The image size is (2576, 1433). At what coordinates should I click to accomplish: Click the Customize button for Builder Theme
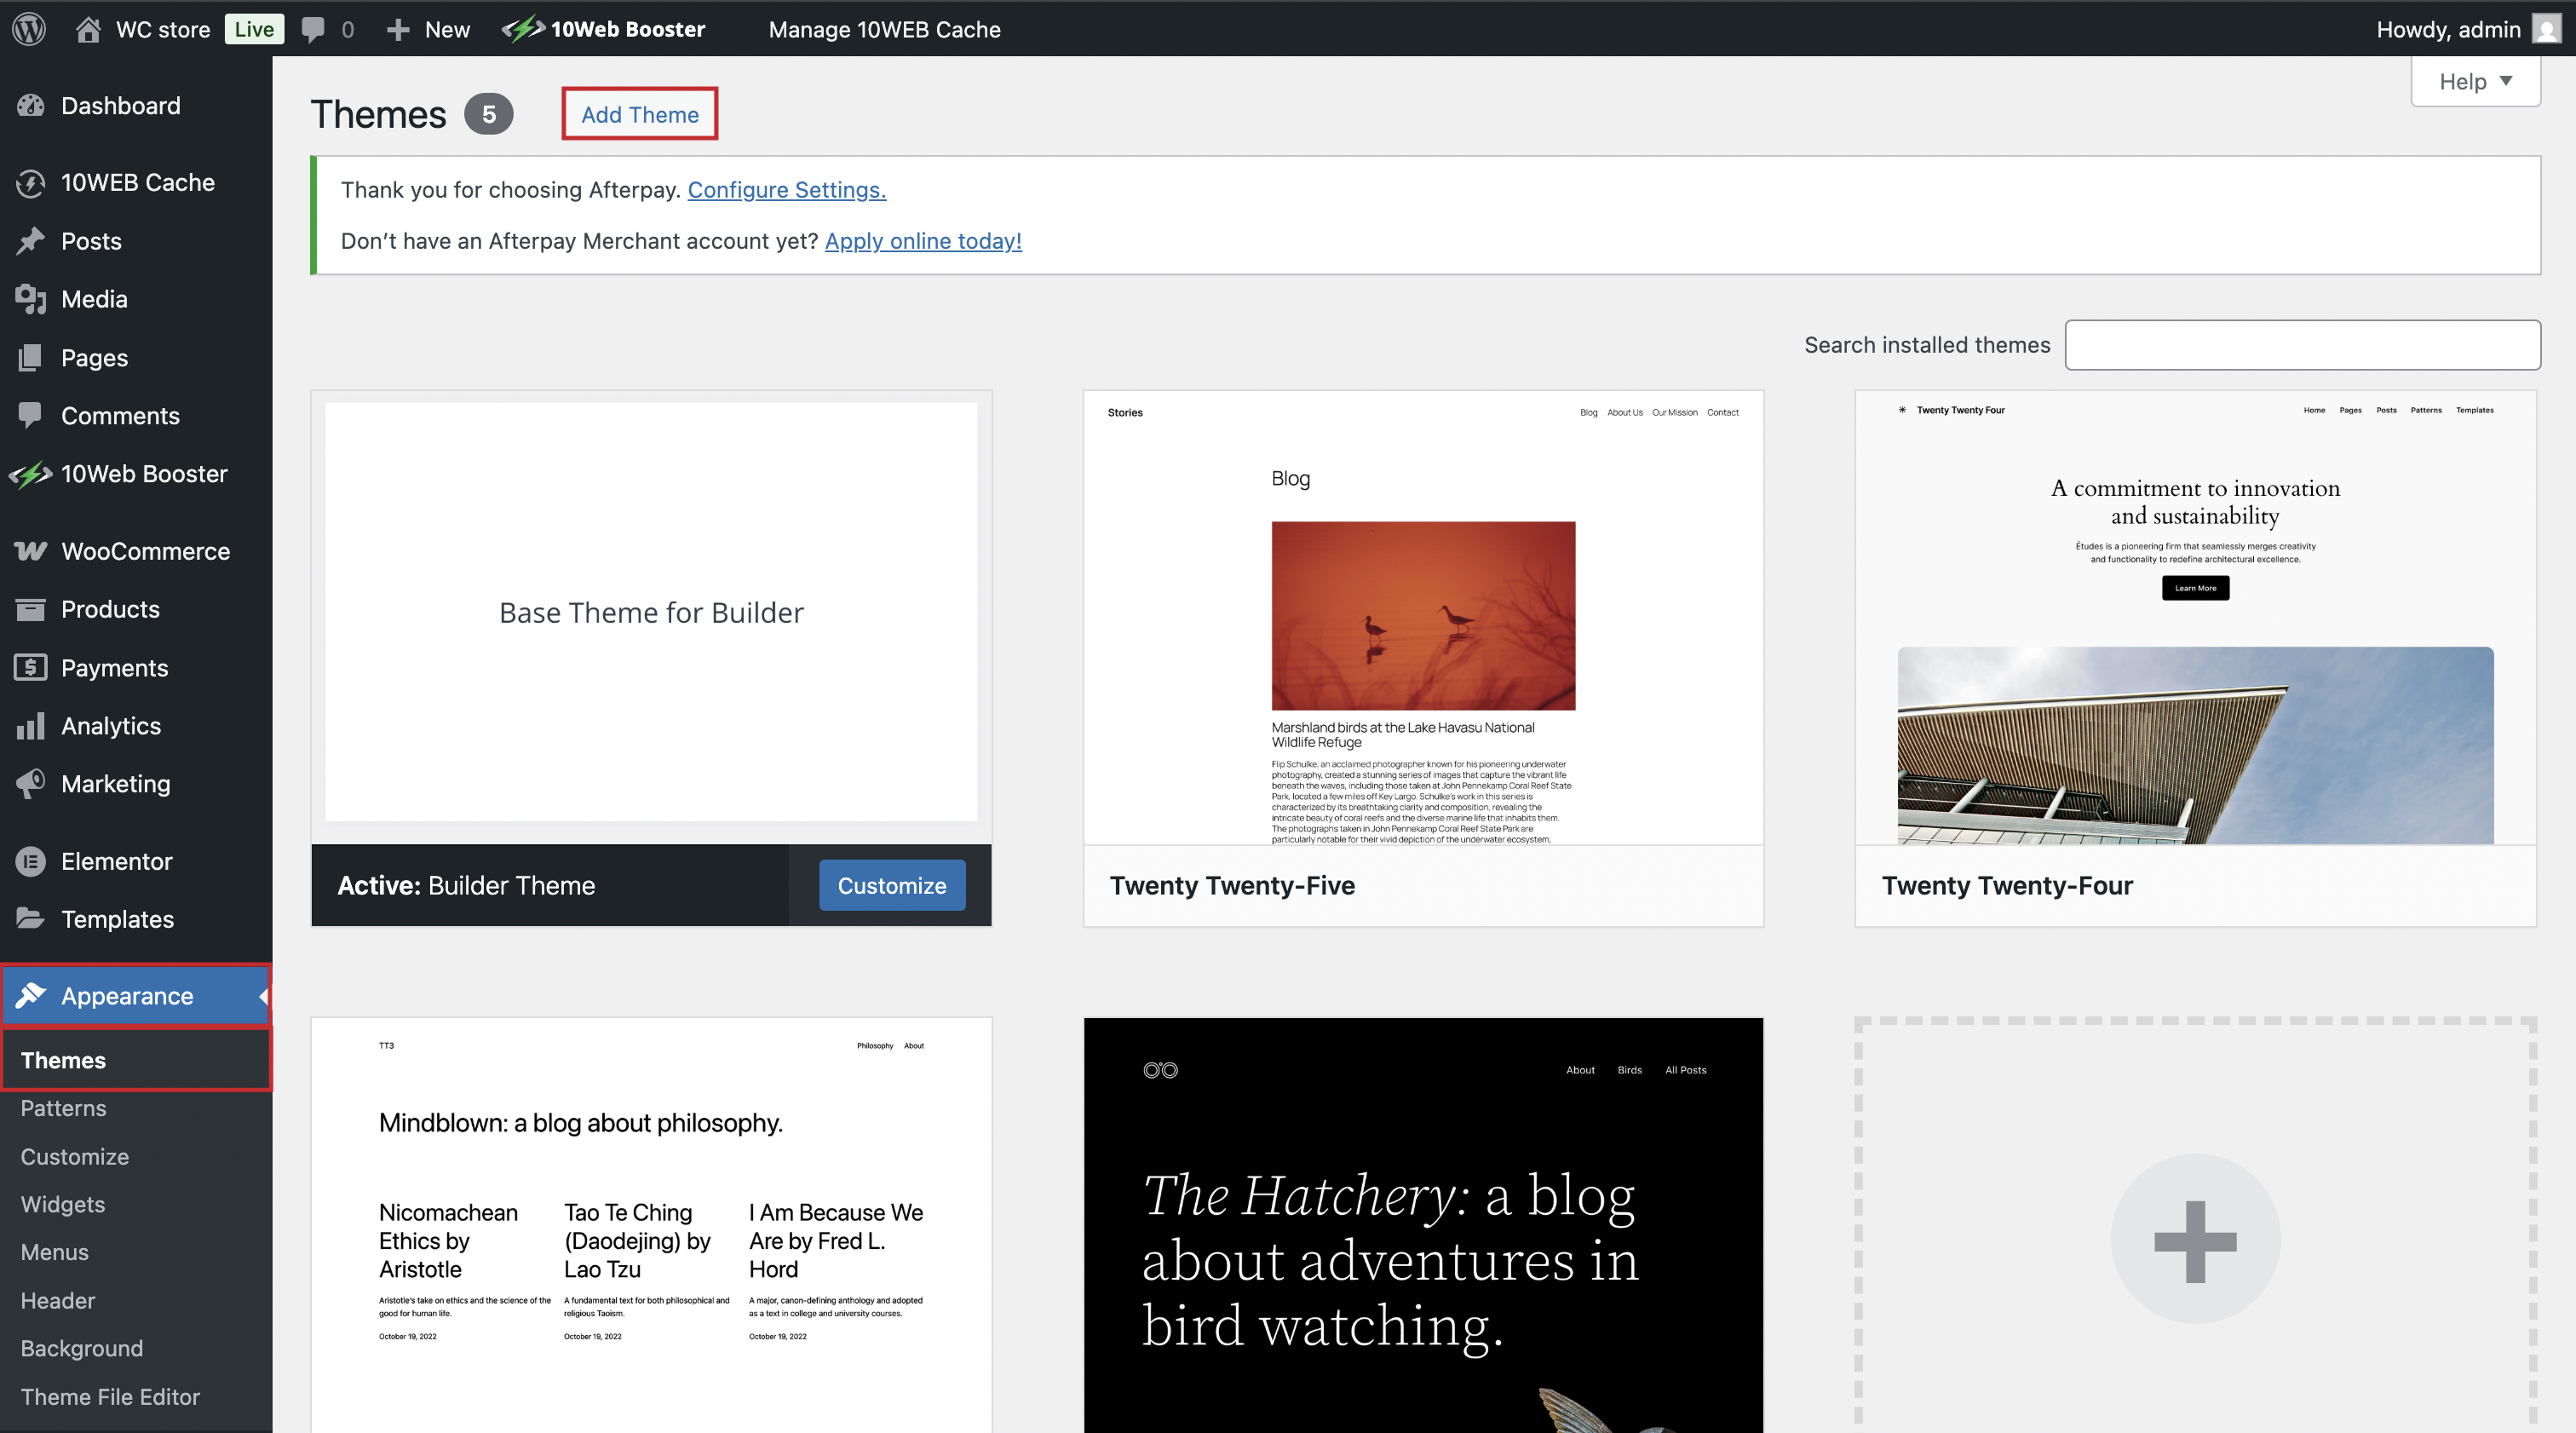point(891,886)
